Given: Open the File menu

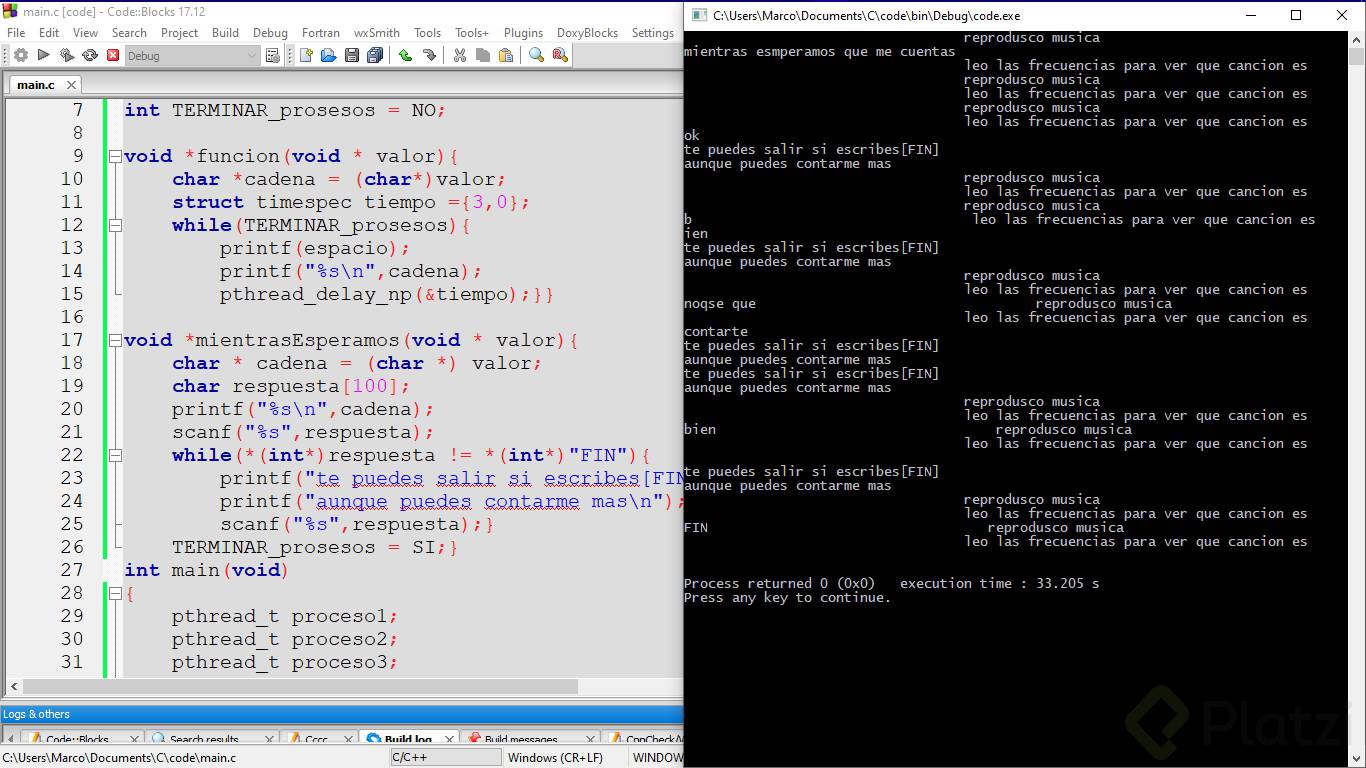Looking at the screenshot, I should click(x=16, y=33).
